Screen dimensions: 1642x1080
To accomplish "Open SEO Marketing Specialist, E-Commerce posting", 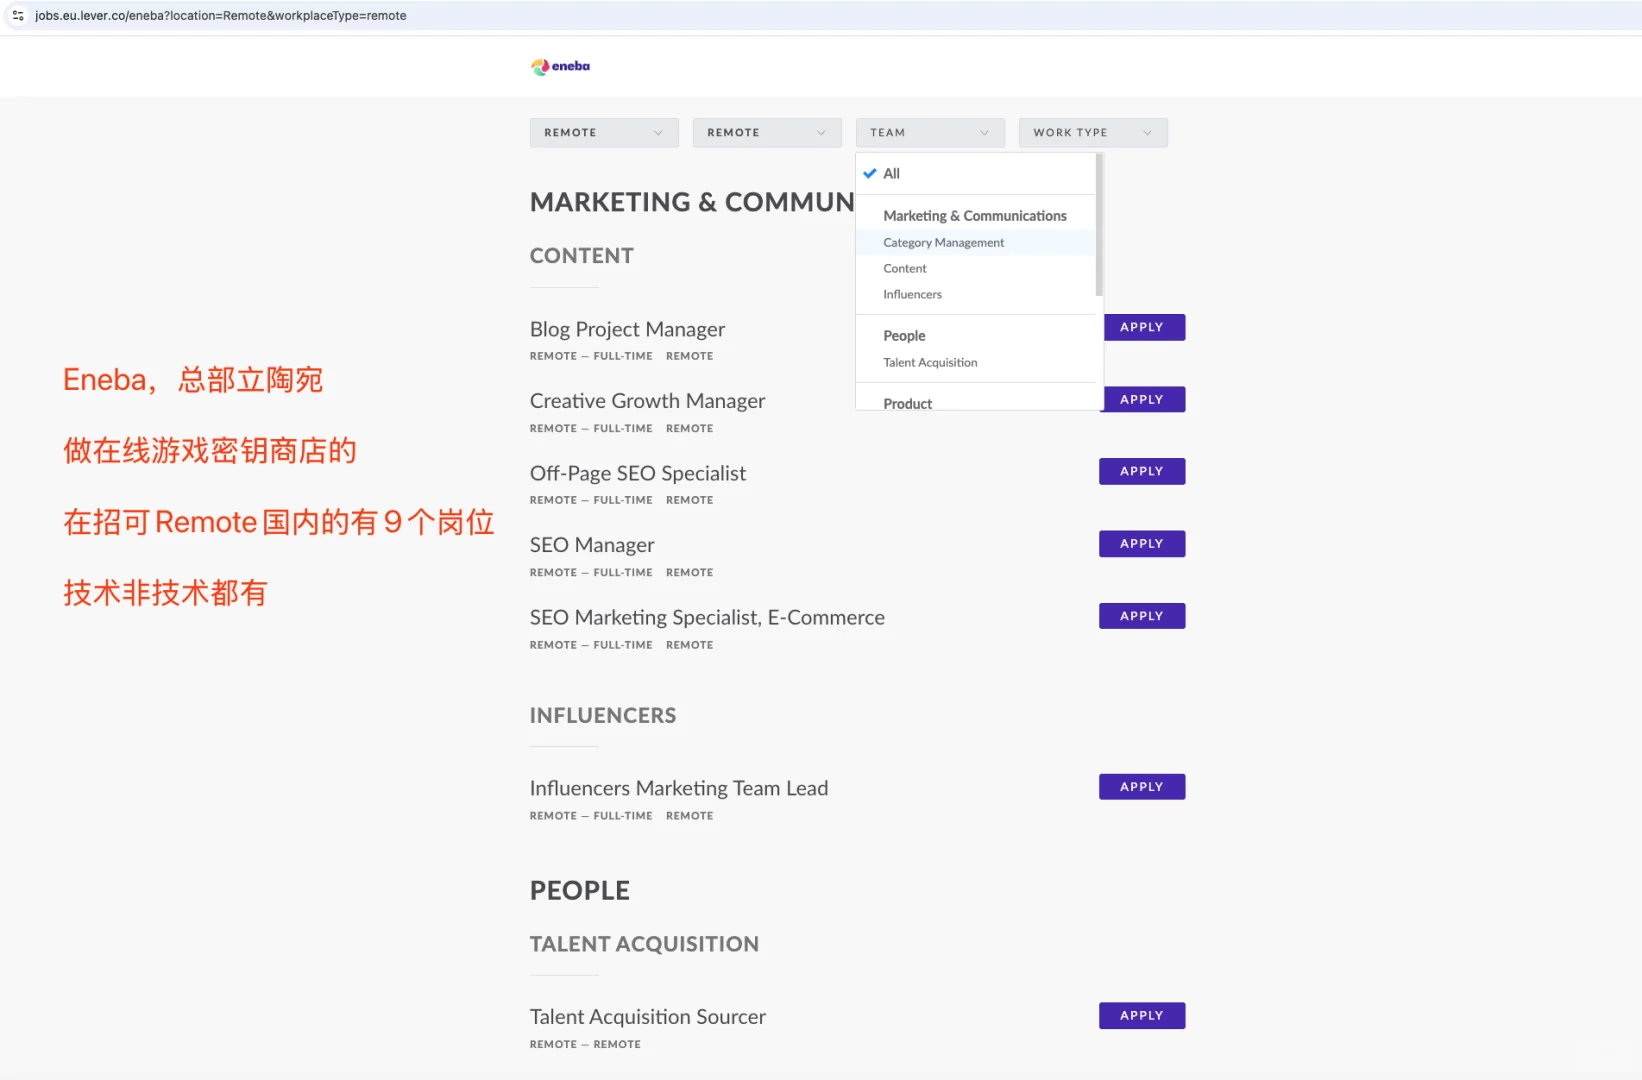I will coord(707,618).
